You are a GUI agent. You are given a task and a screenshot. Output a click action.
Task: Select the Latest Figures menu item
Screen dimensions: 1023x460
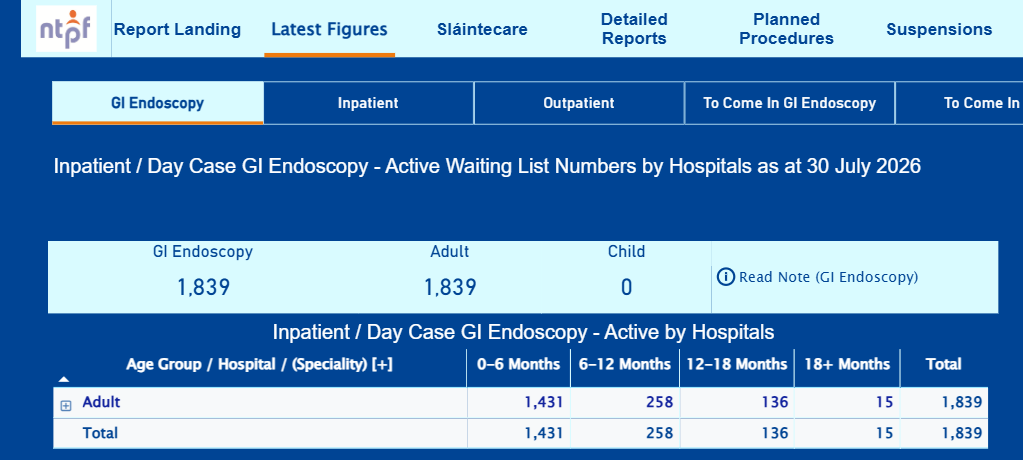coord(329,29)
